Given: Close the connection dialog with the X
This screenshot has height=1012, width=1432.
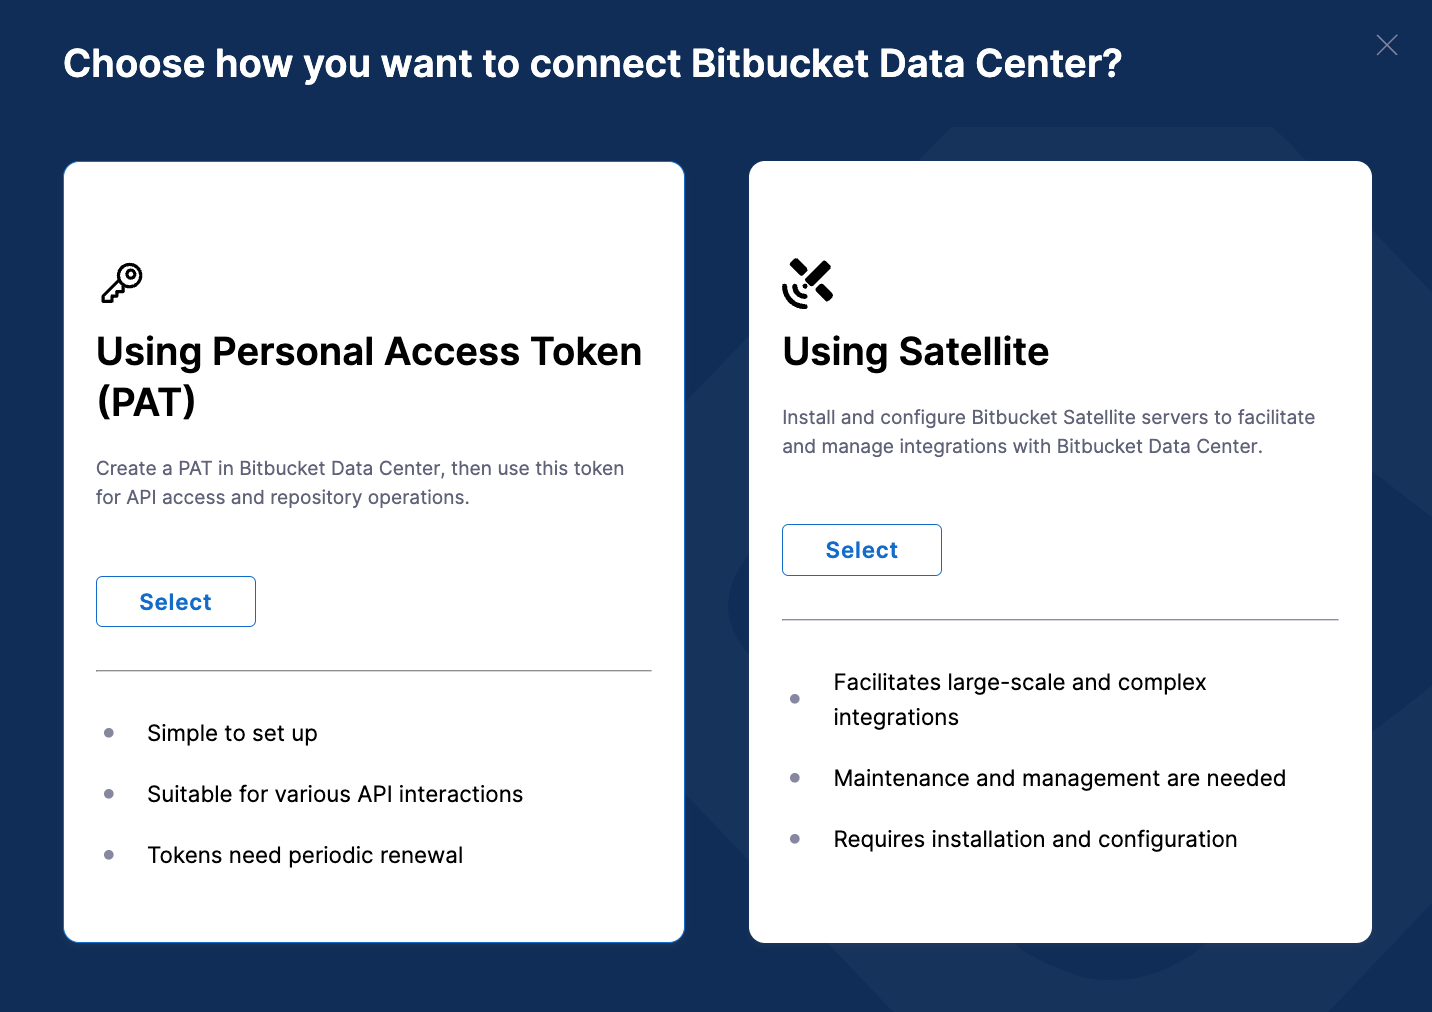Looking at the screenshot, I should tap(1386, 45).
